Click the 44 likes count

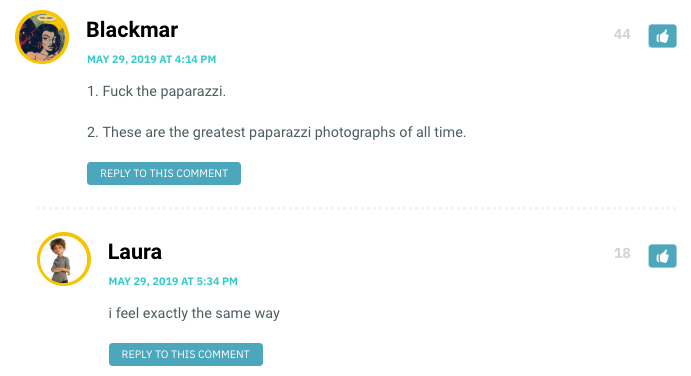pos(622,34)
